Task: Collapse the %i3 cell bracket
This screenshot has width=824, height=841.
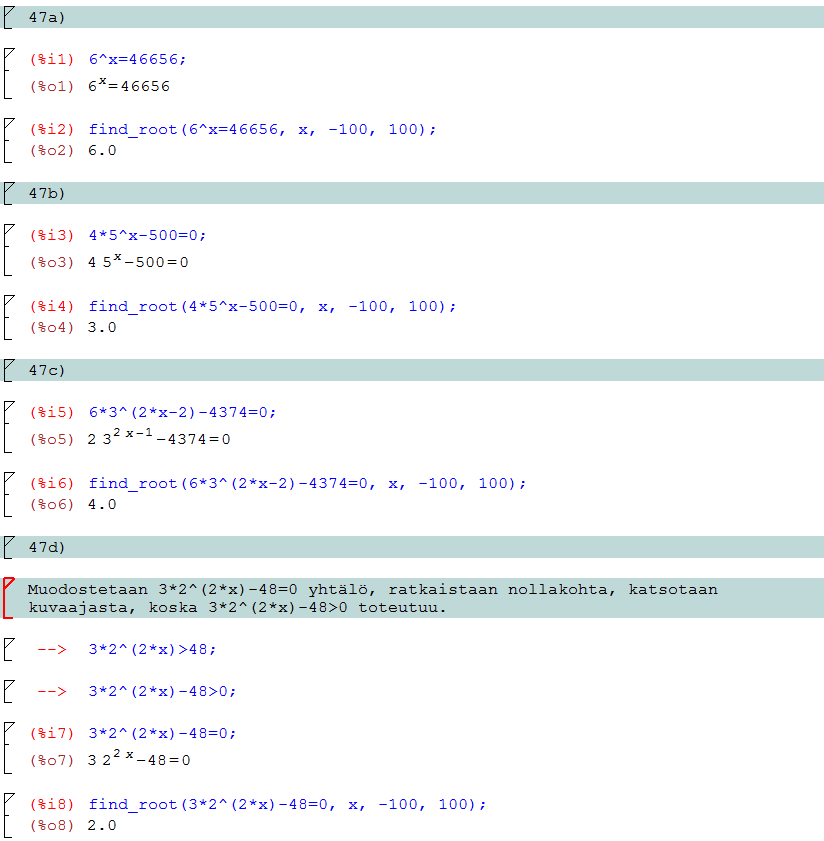Action: coord(8,250)
